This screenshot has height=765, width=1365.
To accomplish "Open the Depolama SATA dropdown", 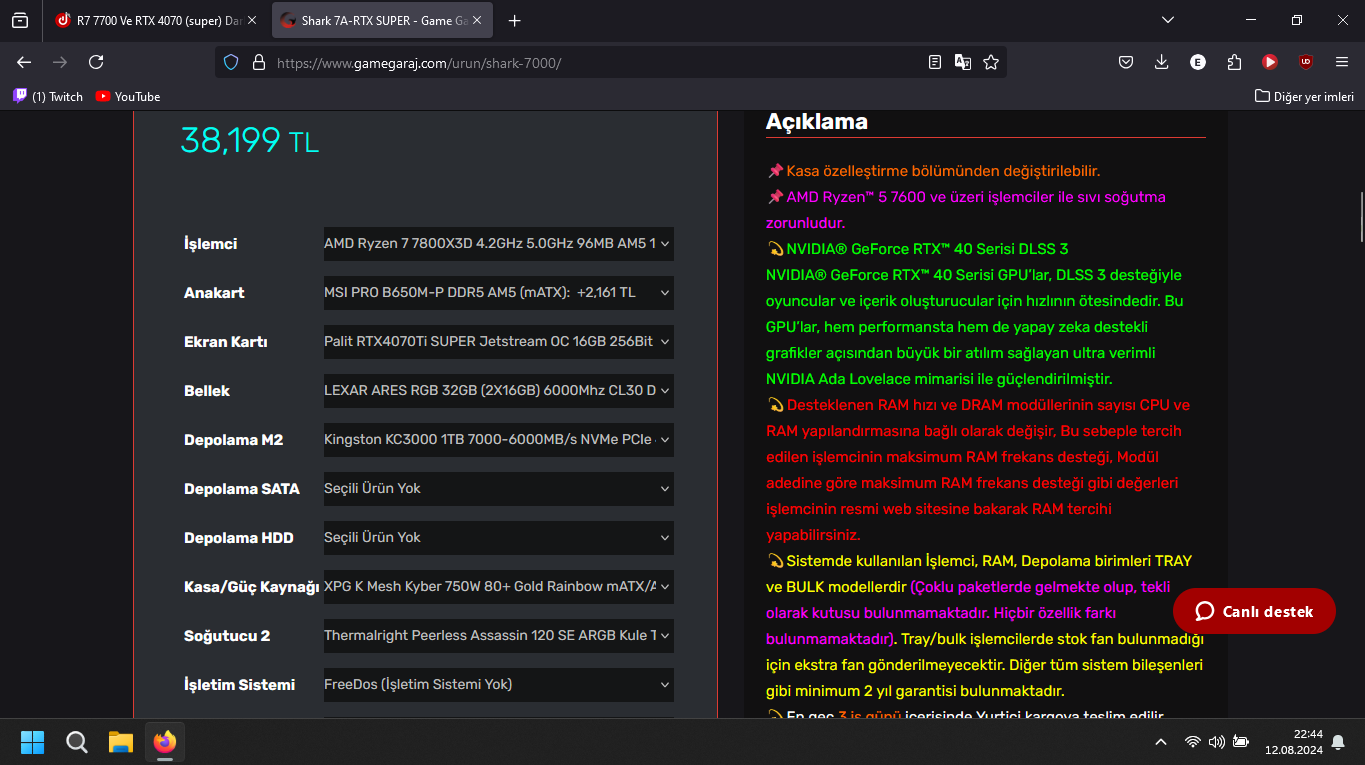I will click(498, 488).
